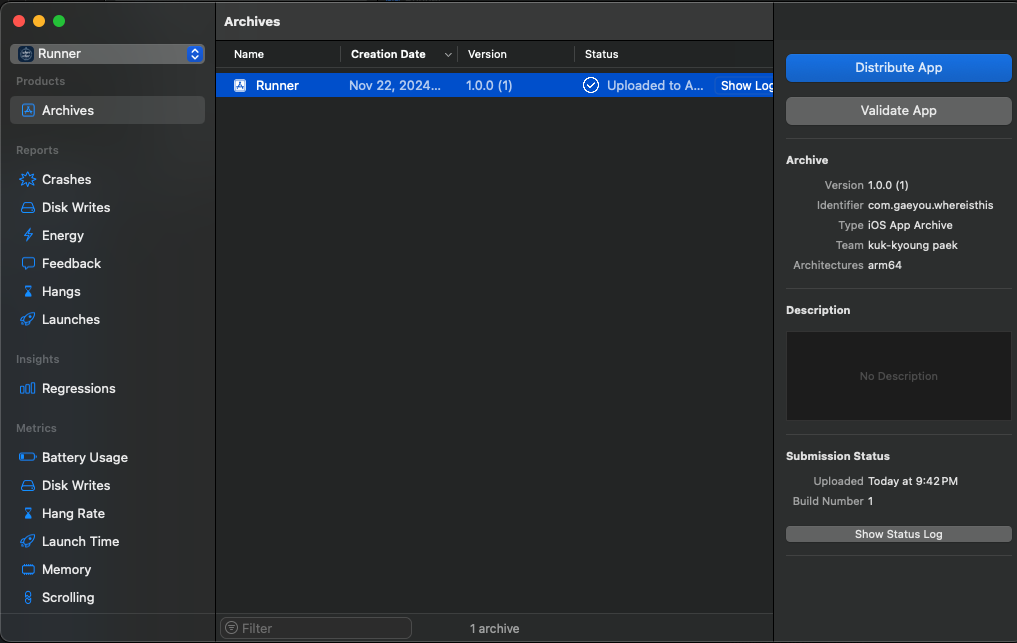Image resolution: width=1017 pixels, height=643 pixels.
Task: Click the Memory chip icon
Action: [x=28, y=570]
